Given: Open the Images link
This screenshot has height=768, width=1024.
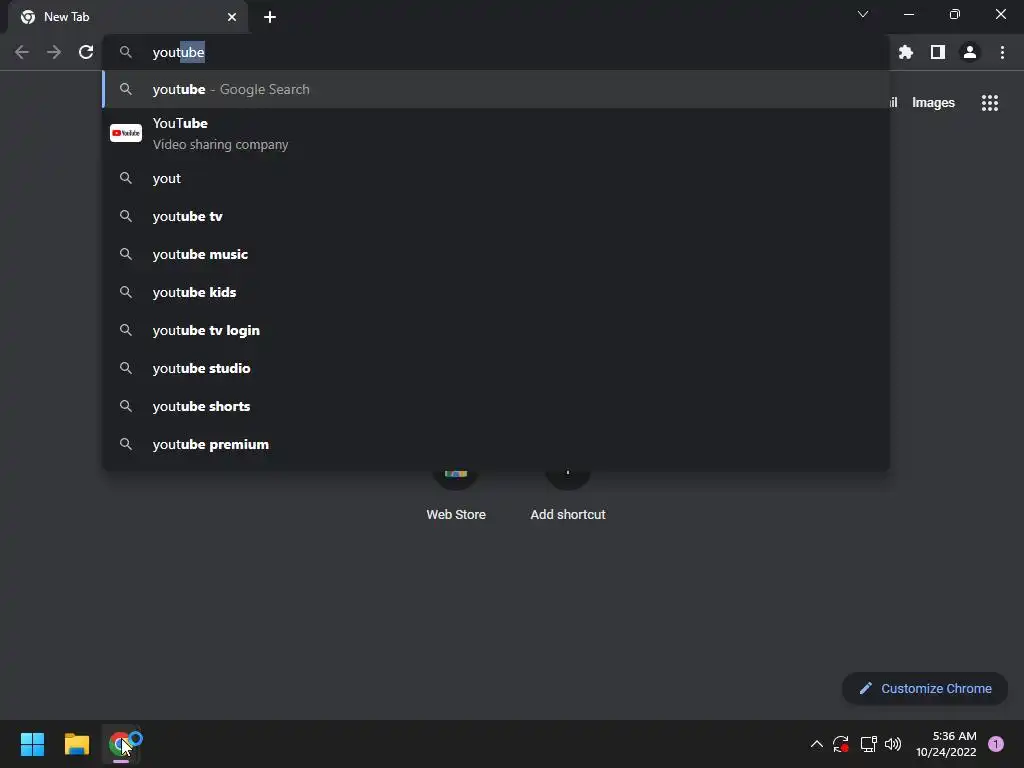Looking at the screenshot, I should (x=933, y=103).
